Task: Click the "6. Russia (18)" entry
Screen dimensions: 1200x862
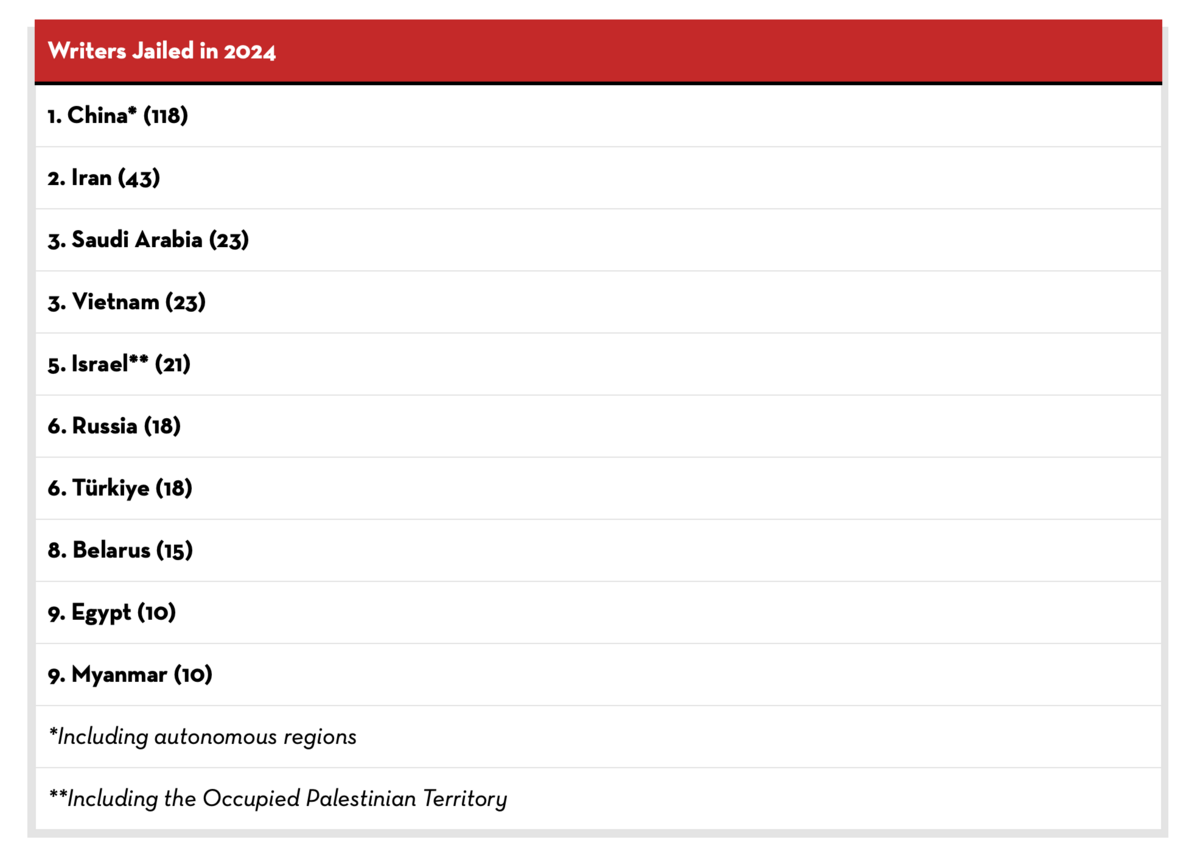Action: pos(598,426)
